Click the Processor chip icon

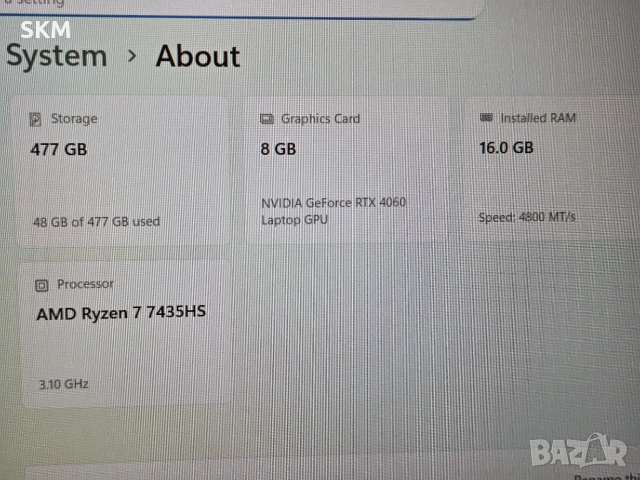click(x=42, y=285)
